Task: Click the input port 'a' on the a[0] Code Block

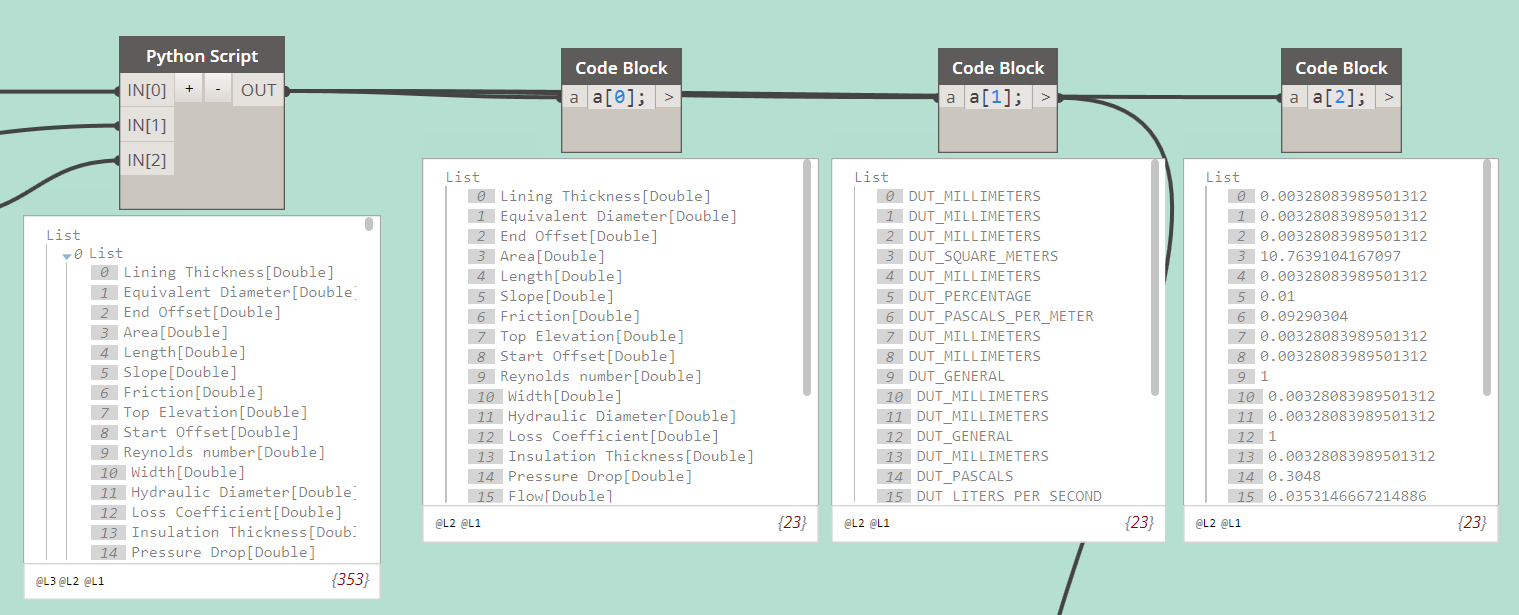Action: (x=574, y=96)
